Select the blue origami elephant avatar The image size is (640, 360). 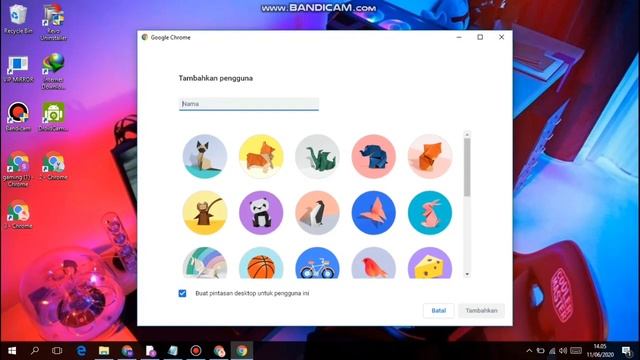[x=373, y=156]
